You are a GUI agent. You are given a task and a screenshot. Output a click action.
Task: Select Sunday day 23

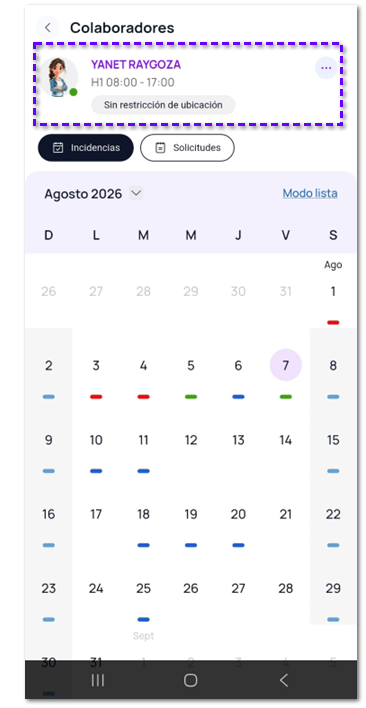click(48, 588)
